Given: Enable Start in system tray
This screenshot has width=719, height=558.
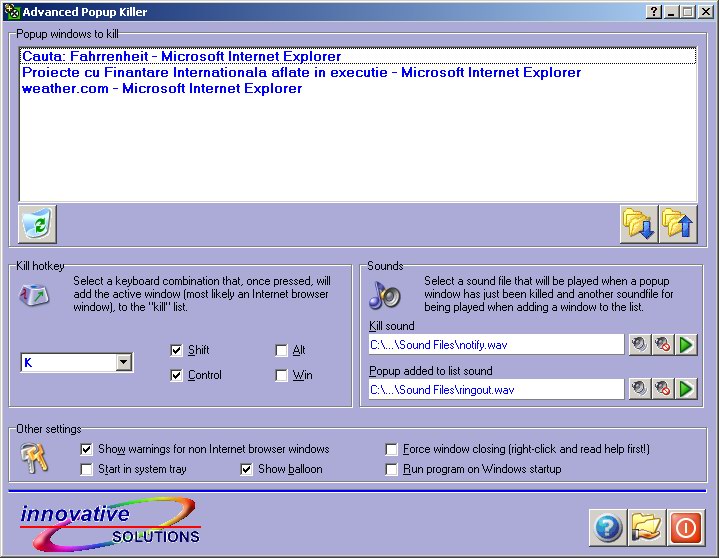Looking at the screenshot, I should coord(86,469).
